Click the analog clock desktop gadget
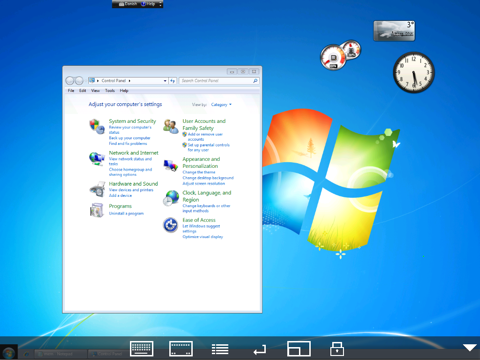Viewport: 480px width, 360px height. coord(414,72)
